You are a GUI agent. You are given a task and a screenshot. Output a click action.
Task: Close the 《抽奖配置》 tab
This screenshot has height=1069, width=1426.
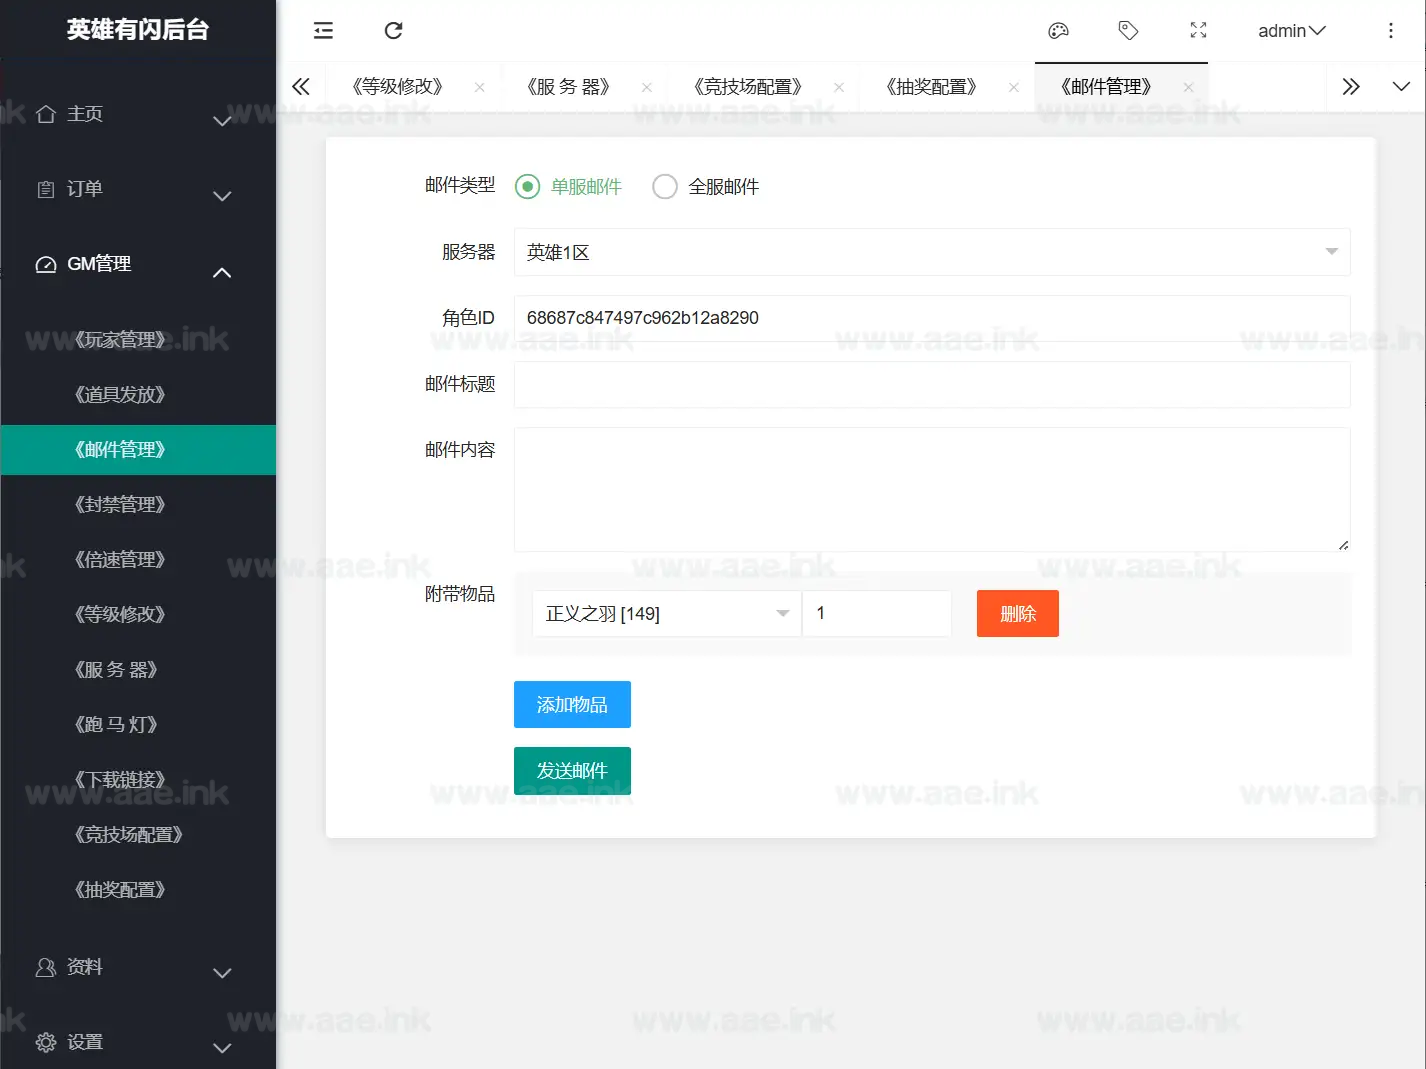(1014, 87)
